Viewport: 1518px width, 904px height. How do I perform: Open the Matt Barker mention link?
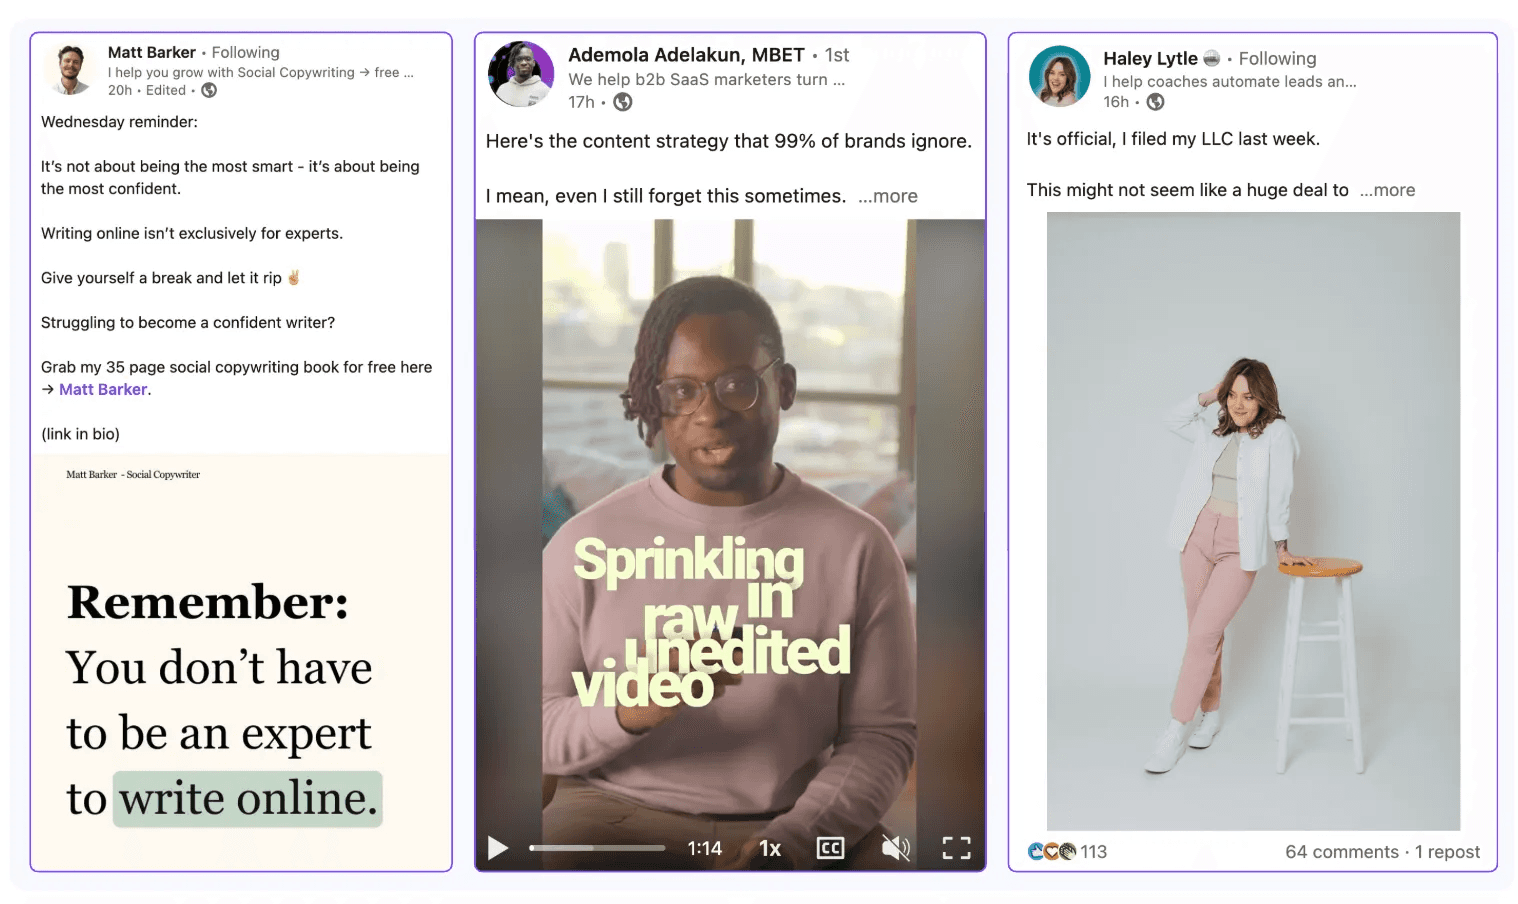click(x=103, y=389)
